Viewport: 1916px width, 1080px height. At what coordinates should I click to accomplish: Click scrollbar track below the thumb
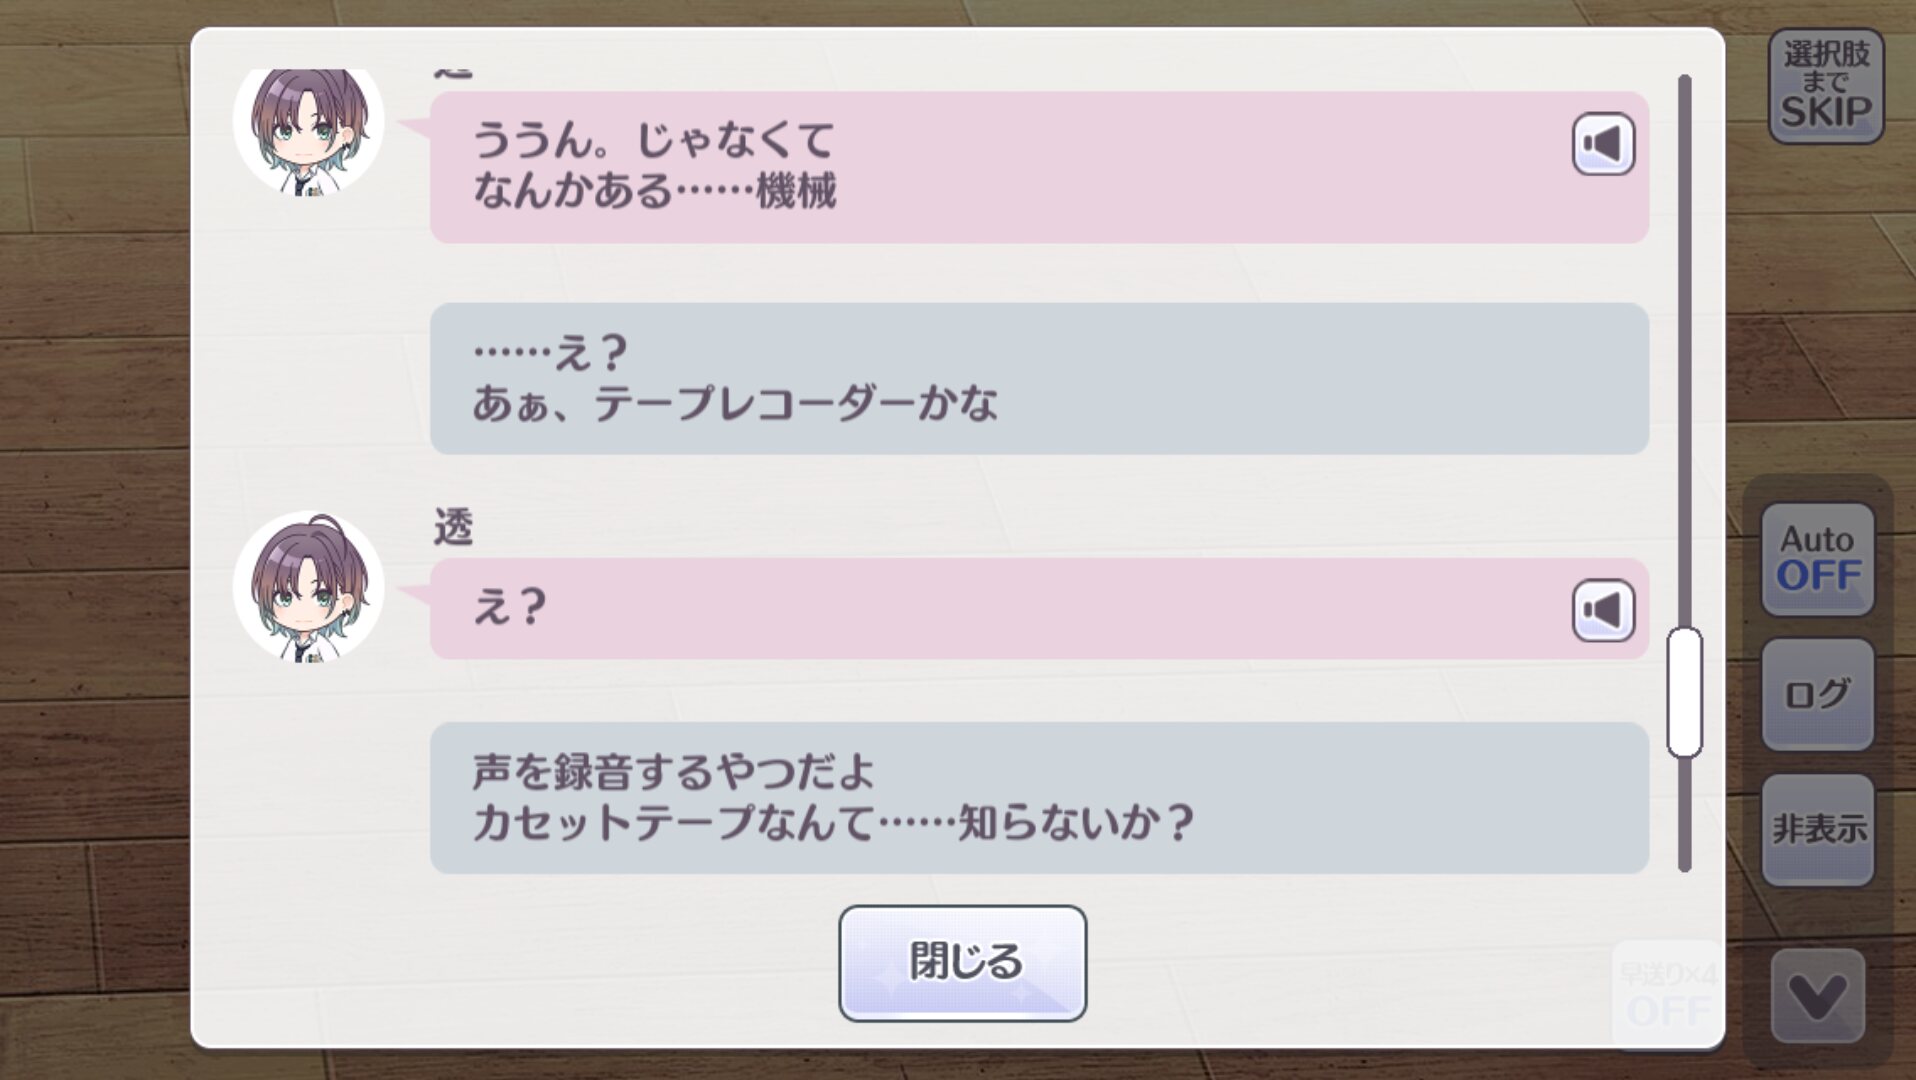pos(1684,815)
